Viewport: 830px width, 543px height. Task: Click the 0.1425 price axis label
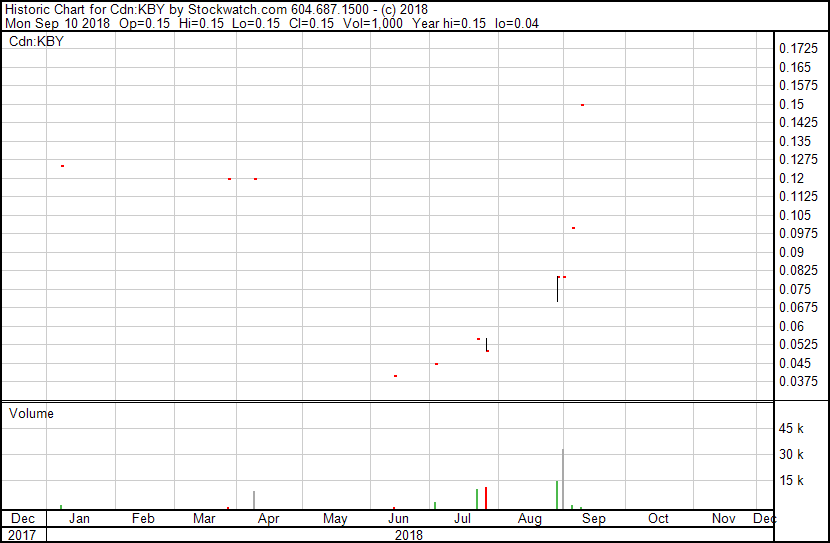click(798, 122)
